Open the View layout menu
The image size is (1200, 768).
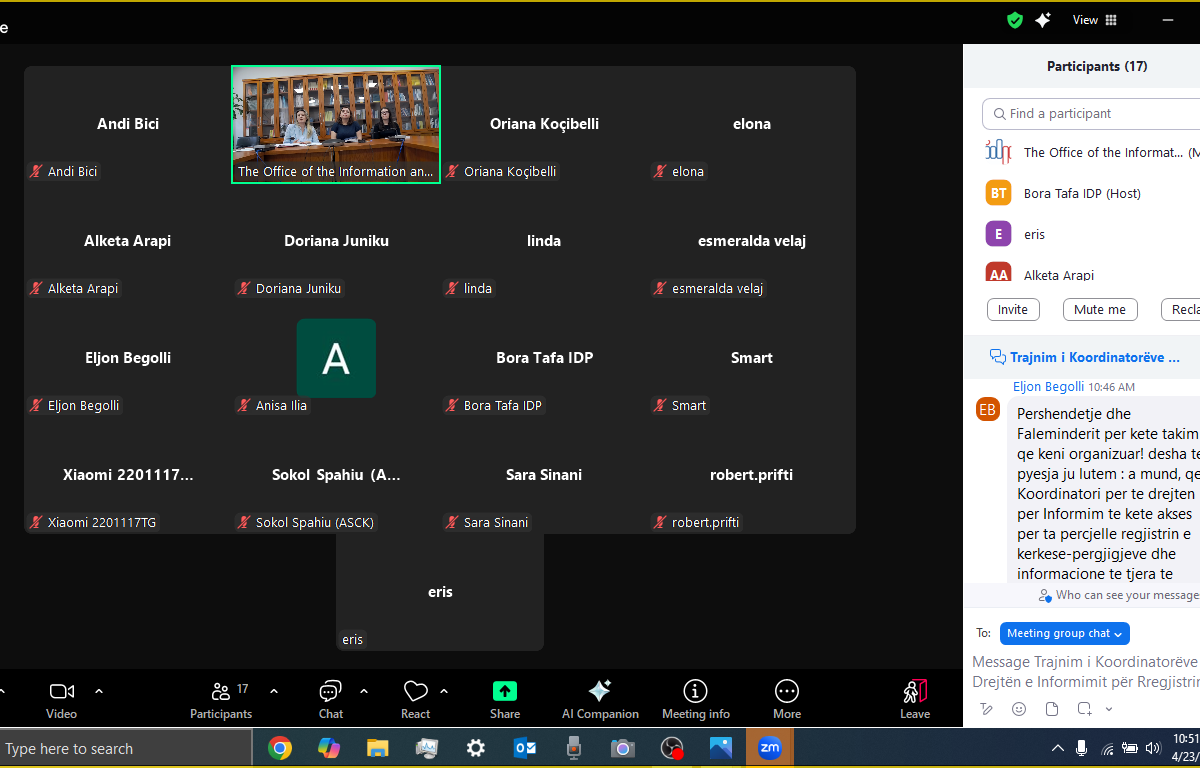[x=1095, y=20]
